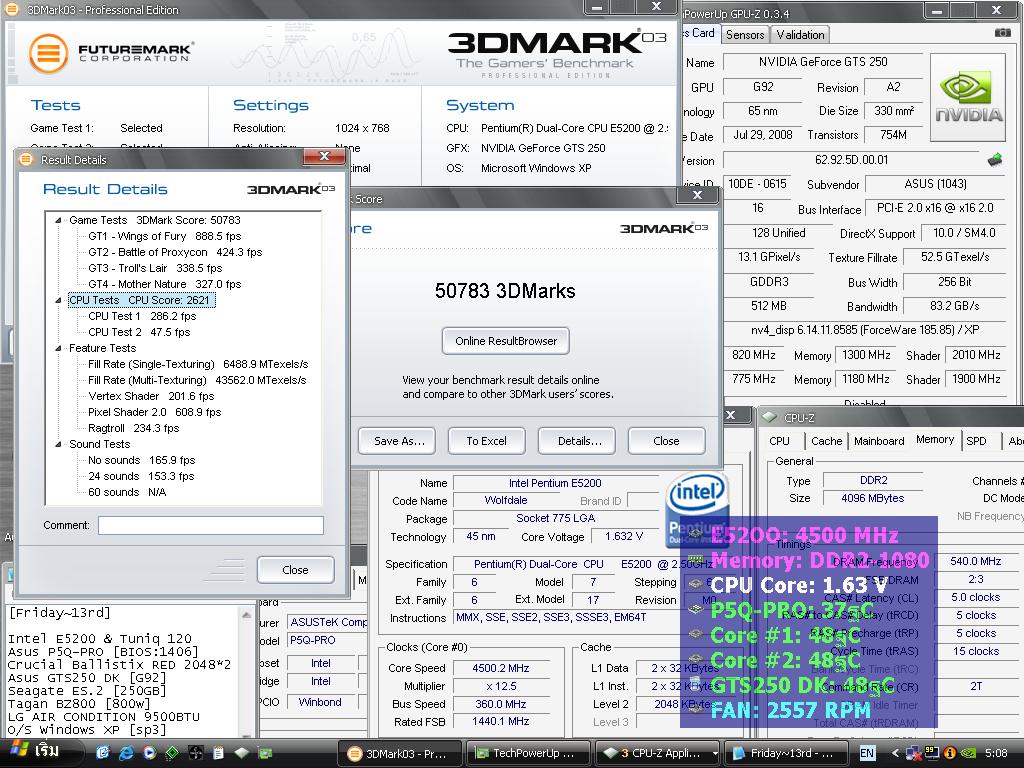Click GPU name field NVIDIA GeForce GTS 250
The image size is (1024, 768).
[823, 62]
